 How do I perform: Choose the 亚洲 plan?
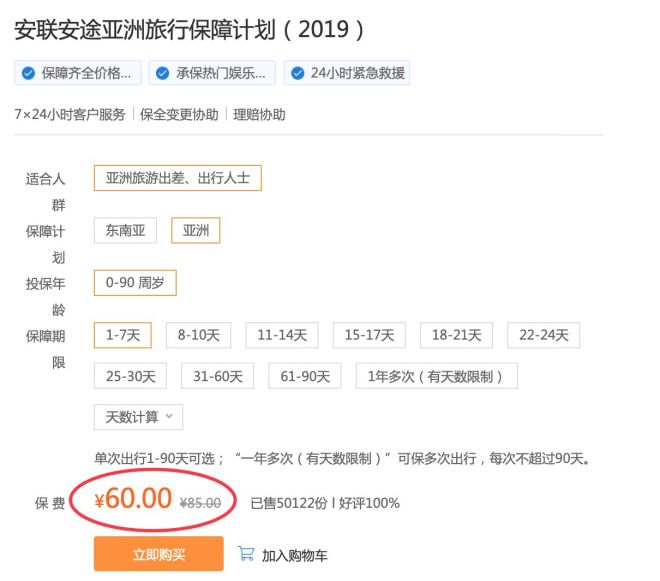[196, 230]
